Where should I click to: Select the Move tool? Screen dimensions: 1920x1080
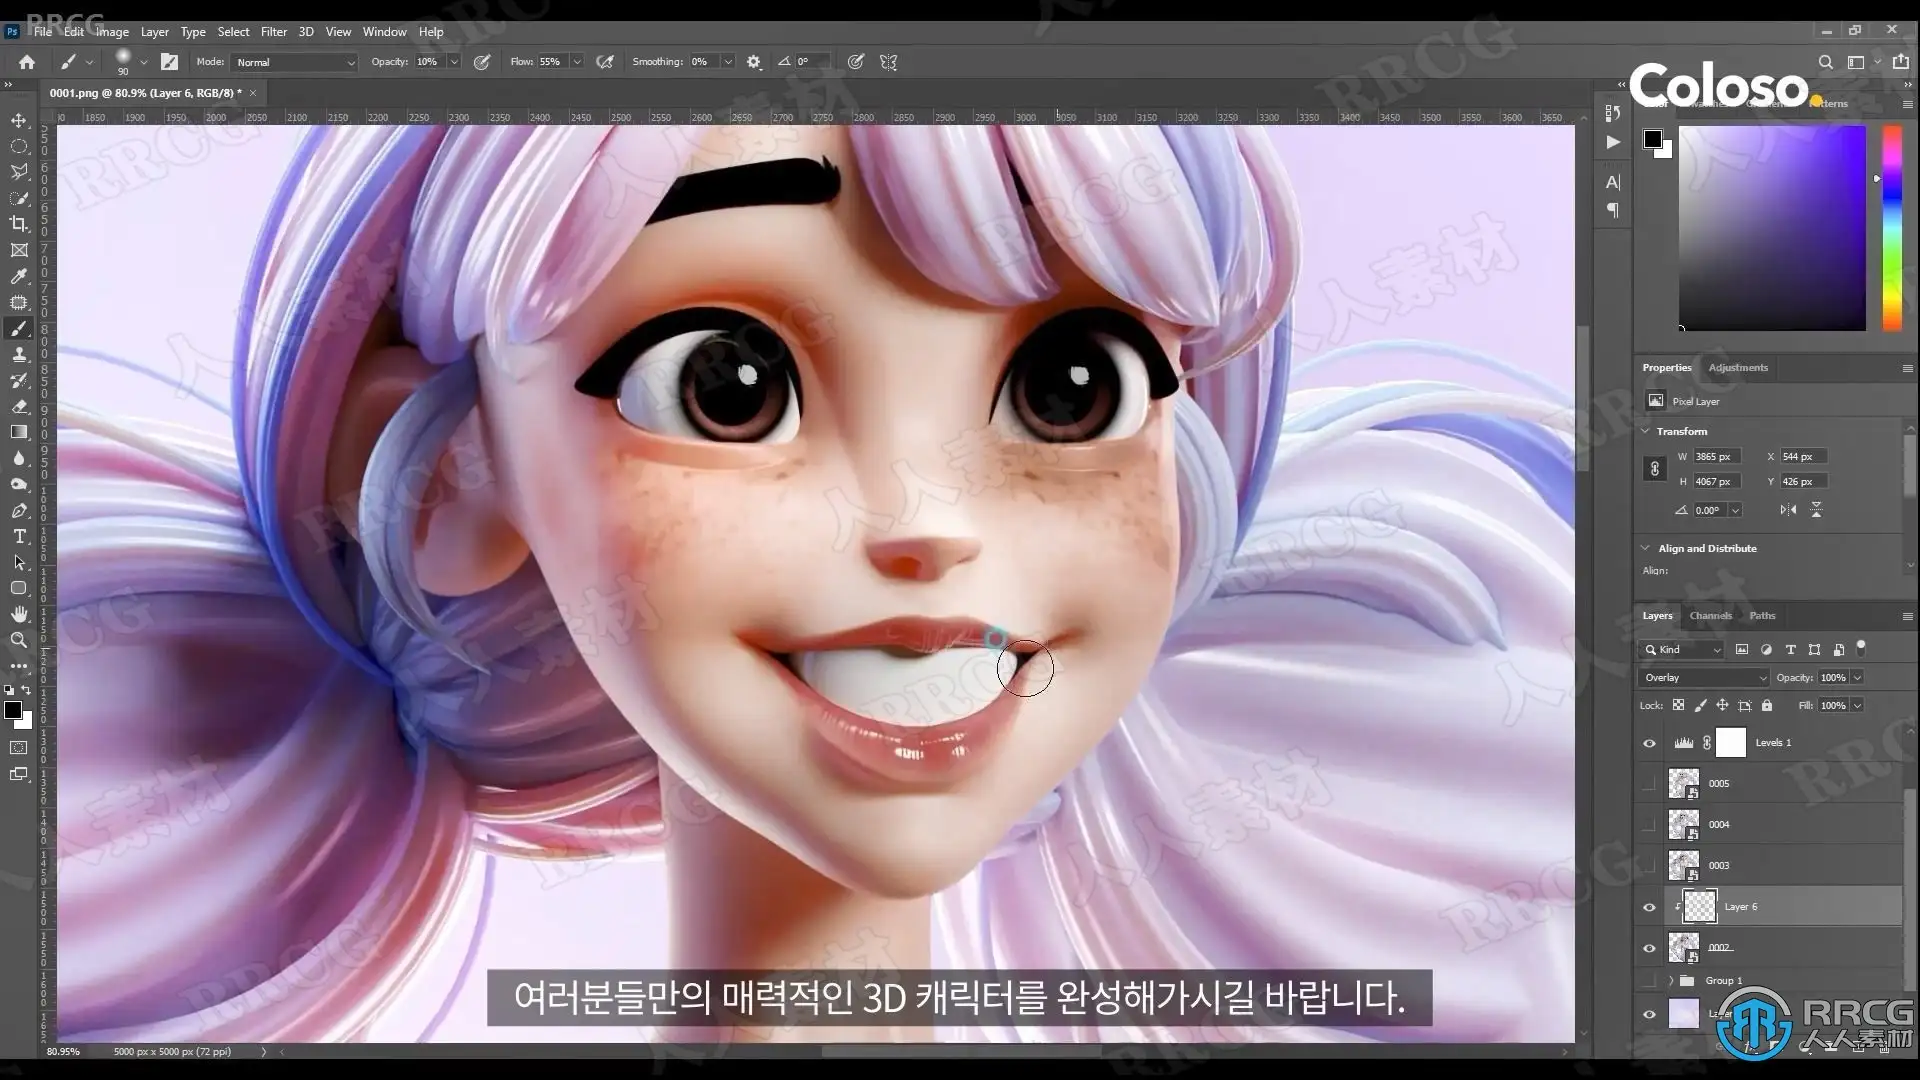(x=19, y=120)
